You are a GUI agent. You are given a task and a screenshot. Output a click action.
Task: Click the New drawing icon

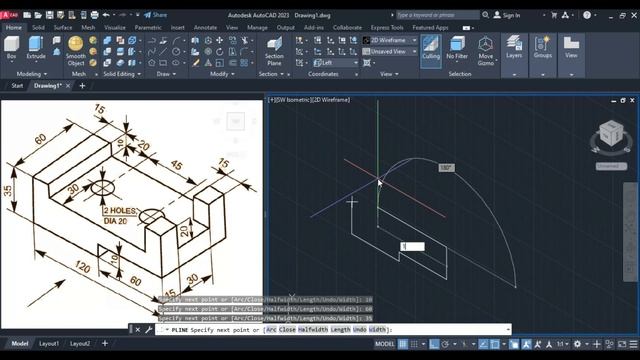click(x=27, y=15)
